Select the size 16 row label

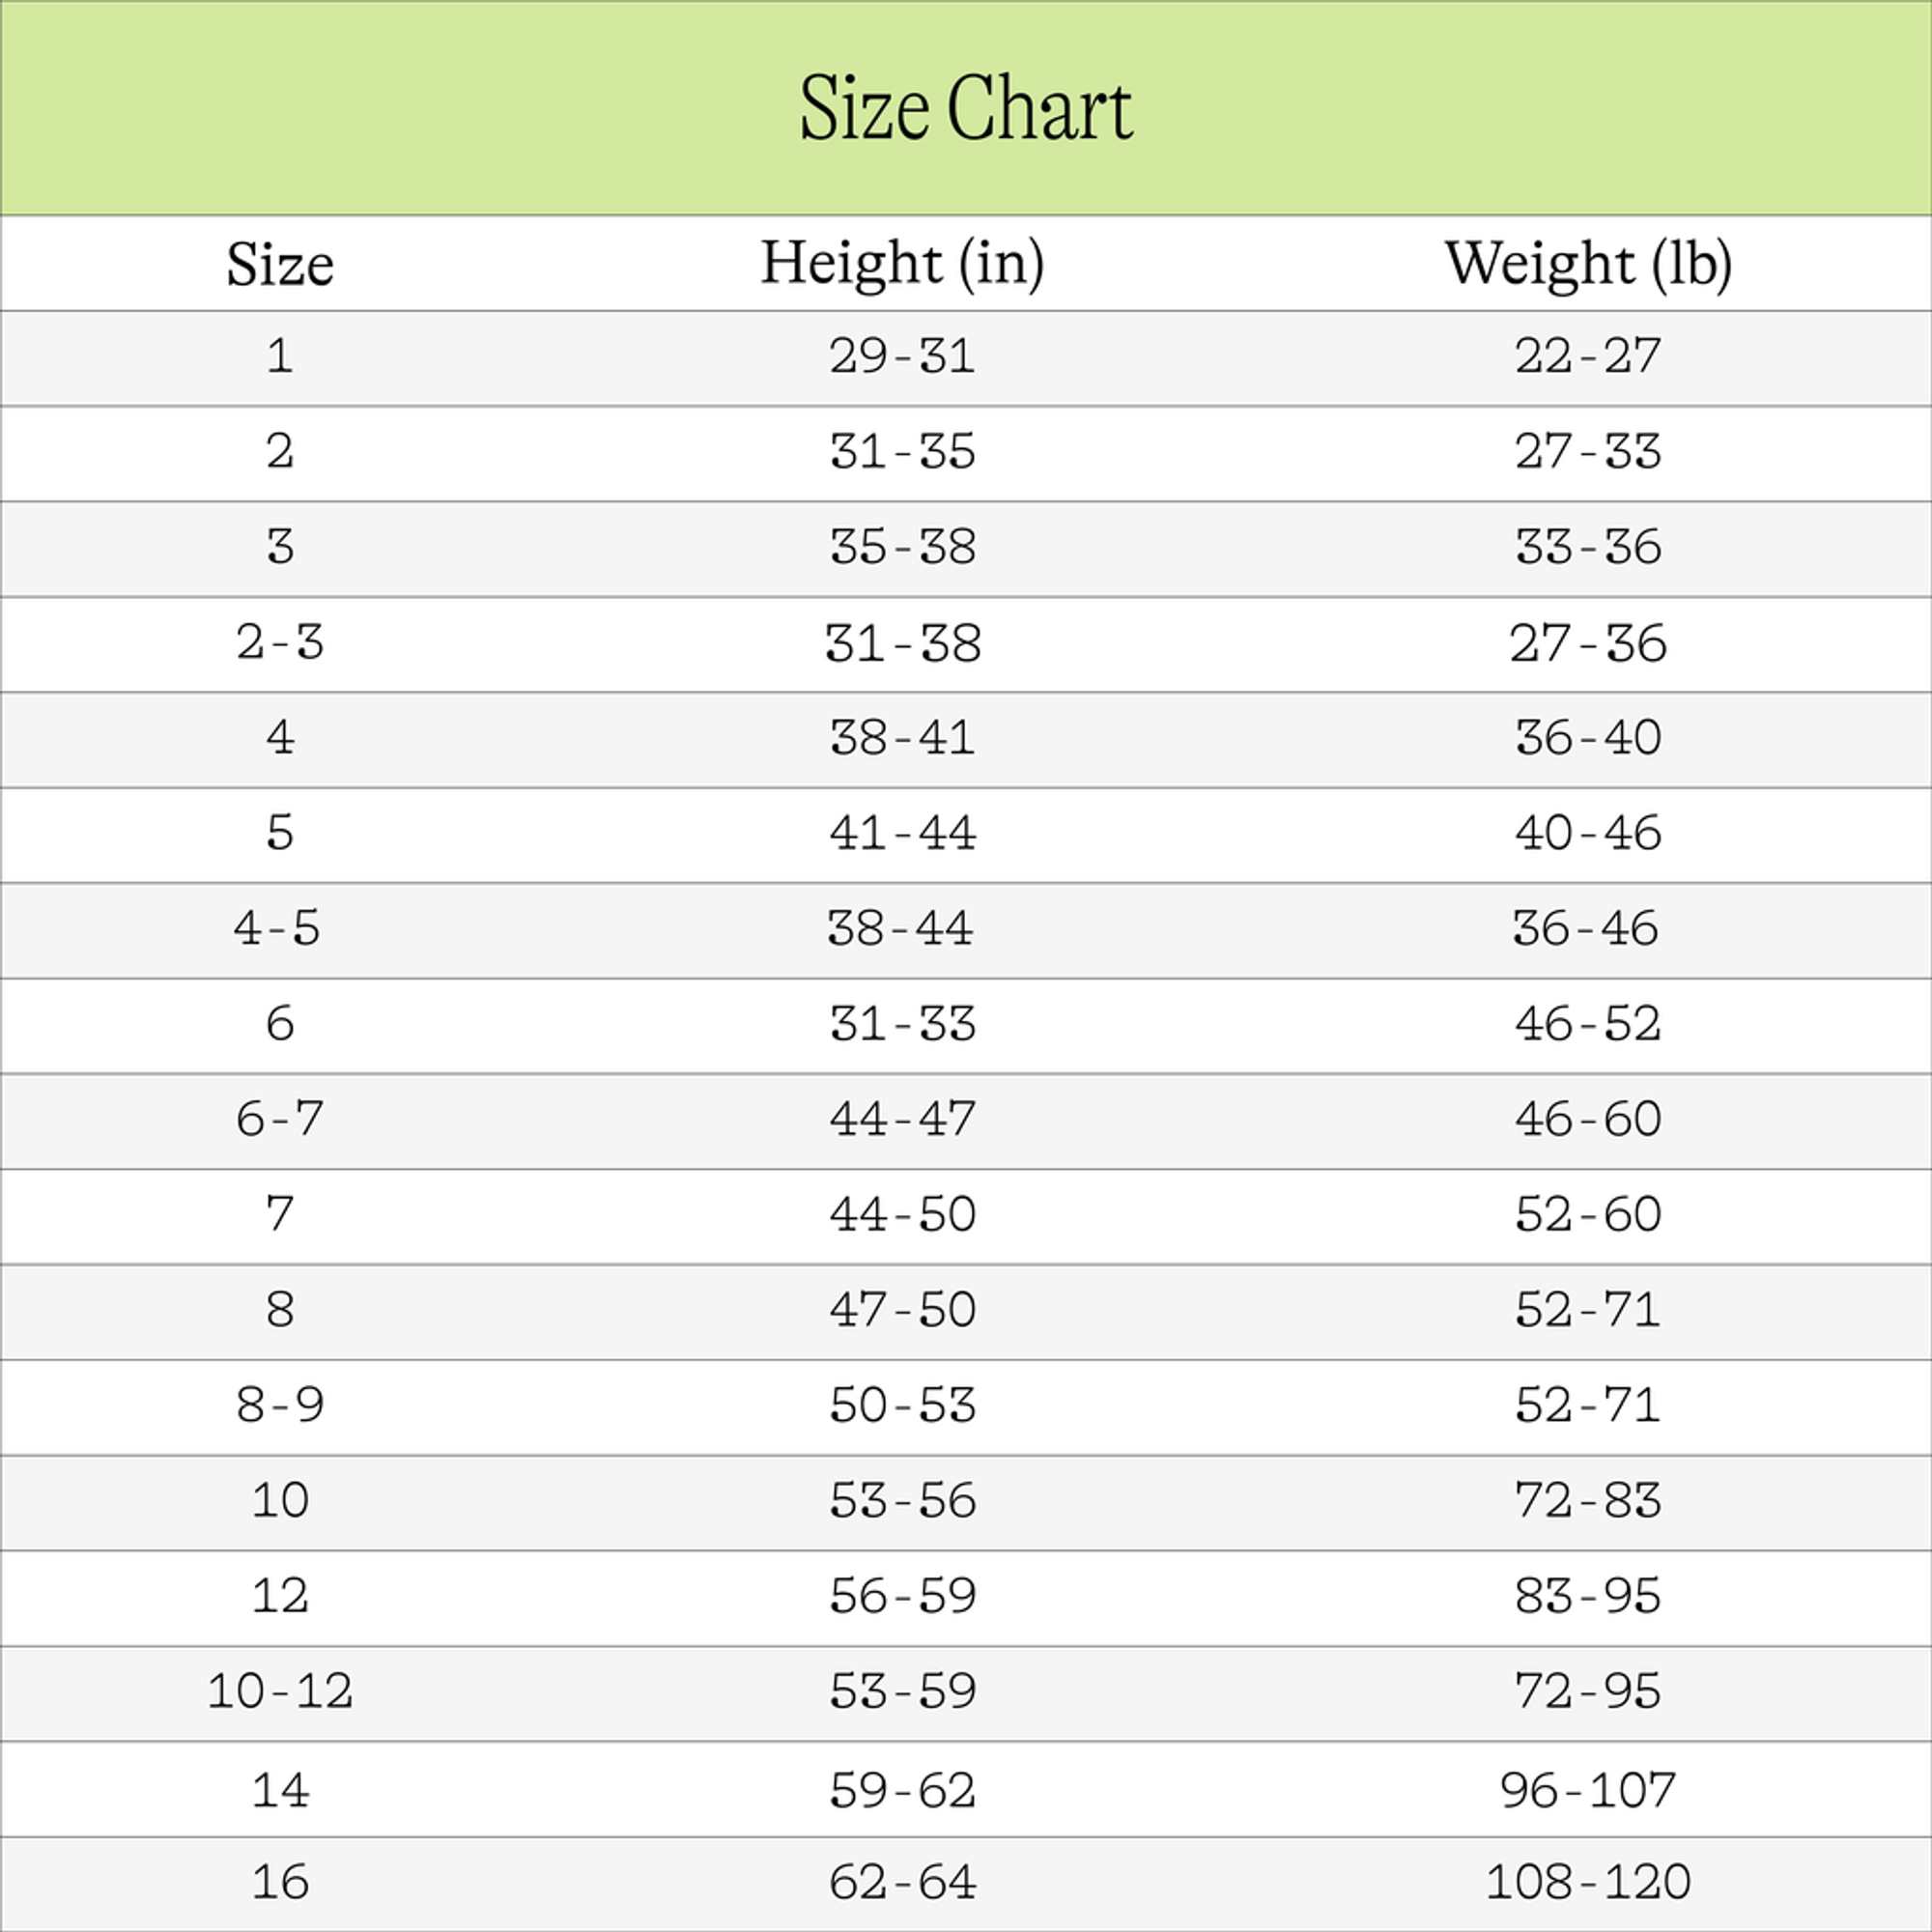click(280, 1882)
